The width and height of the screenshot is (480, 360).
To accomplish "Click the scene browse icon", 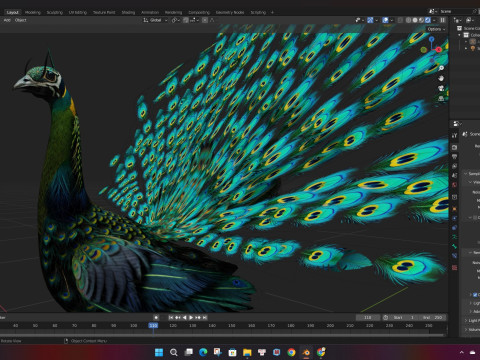I will coord(433,12).
